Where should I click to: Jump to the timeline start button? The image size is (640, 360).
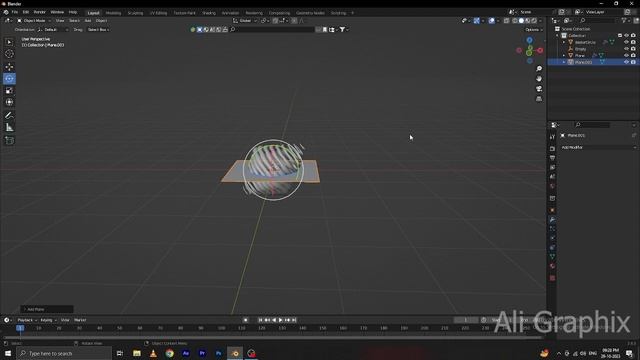pyautogui.click(x=260, y=320)
